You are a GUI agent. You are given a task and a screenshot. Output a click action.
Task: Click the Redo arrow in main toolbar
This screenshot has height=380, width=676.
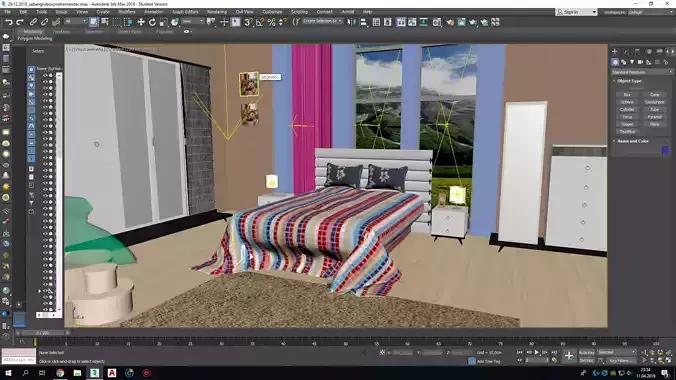(20, 22)
